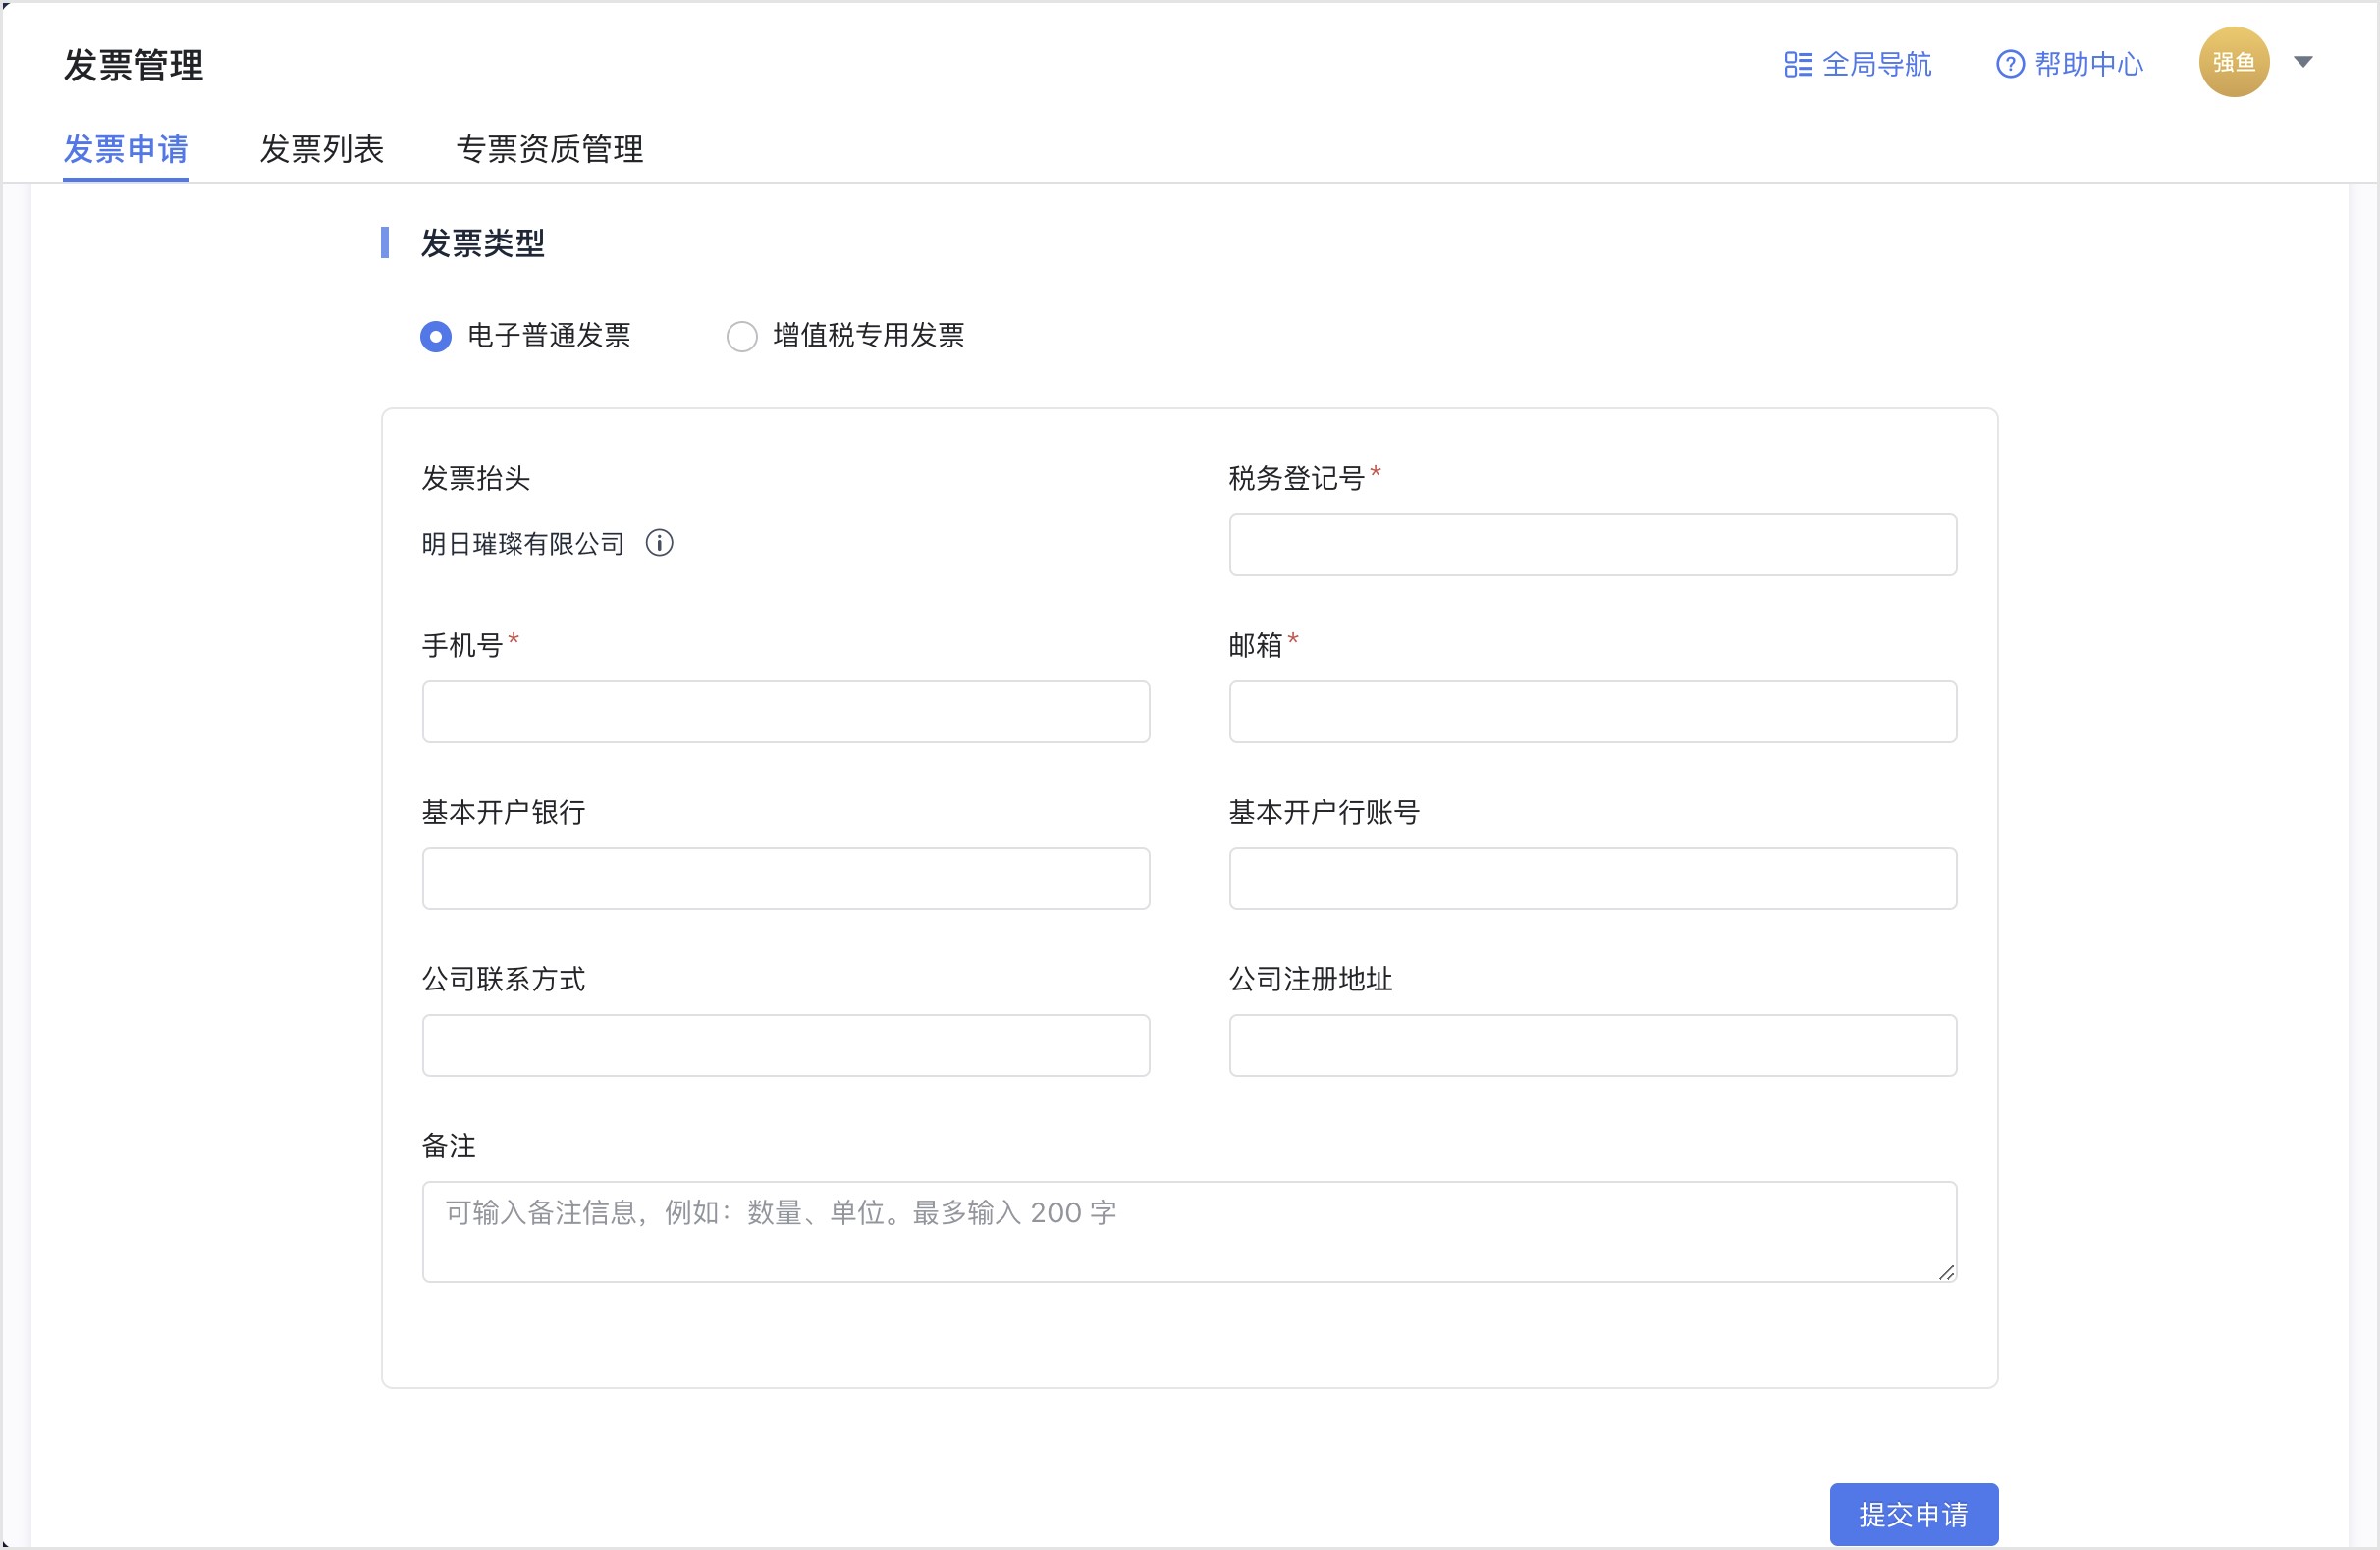Click inside the 税务登记号 input field

1592,544
